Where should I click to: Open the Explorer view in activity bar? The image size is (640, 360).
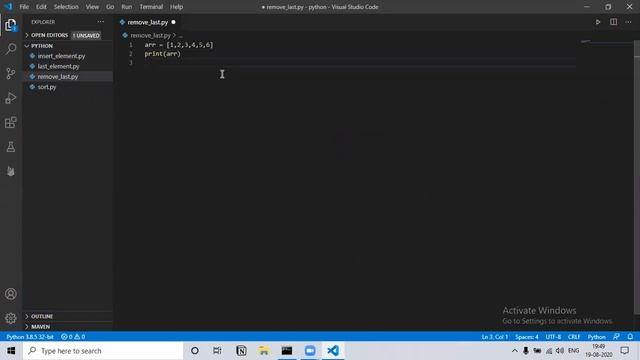[11, 25]
